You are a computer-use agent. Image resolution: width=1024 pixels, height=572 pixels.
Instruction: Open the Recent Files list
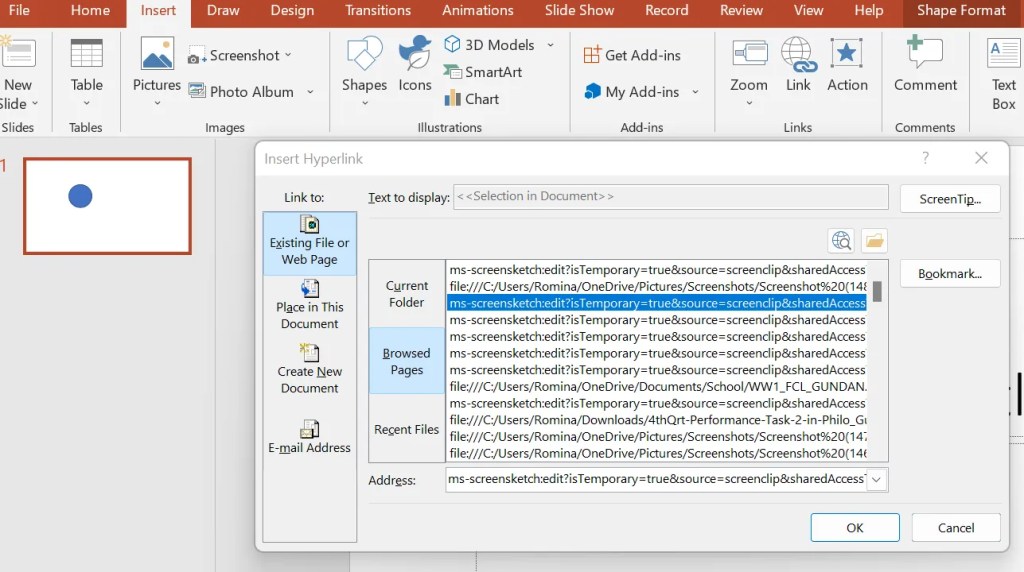tap(406, 429)
